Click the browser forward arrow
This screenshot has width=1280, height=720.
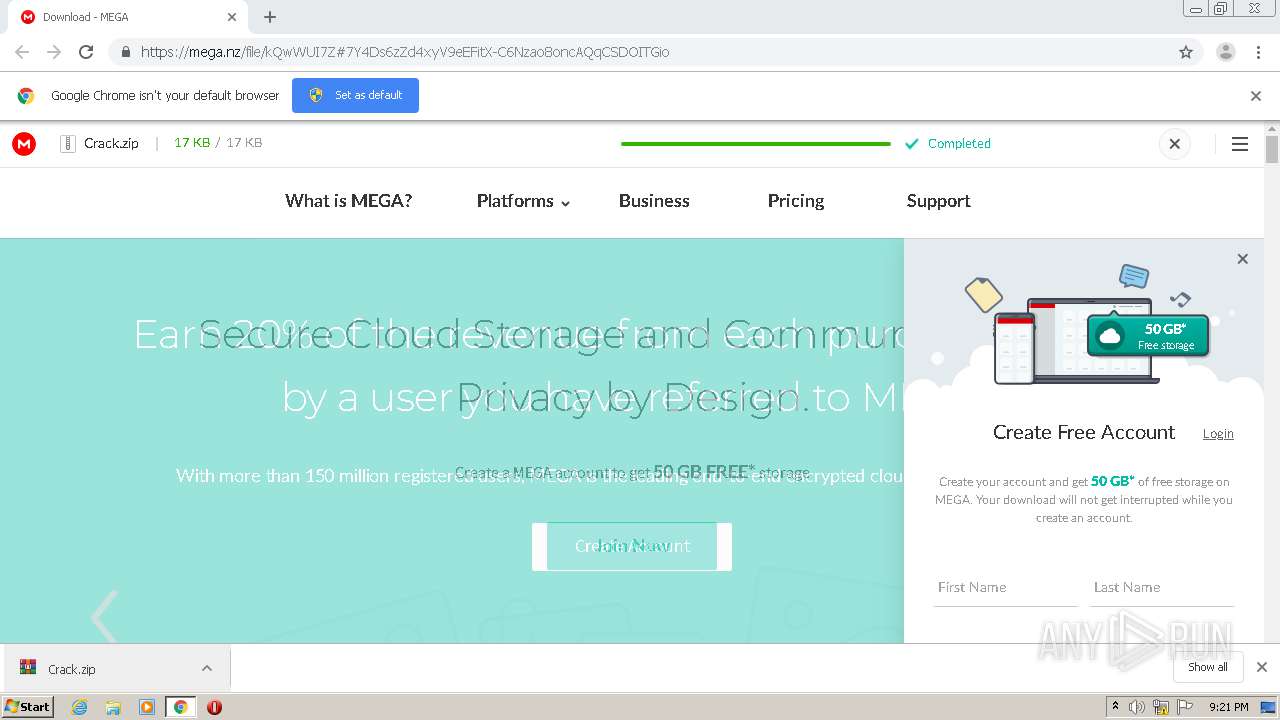pos(54,52)
